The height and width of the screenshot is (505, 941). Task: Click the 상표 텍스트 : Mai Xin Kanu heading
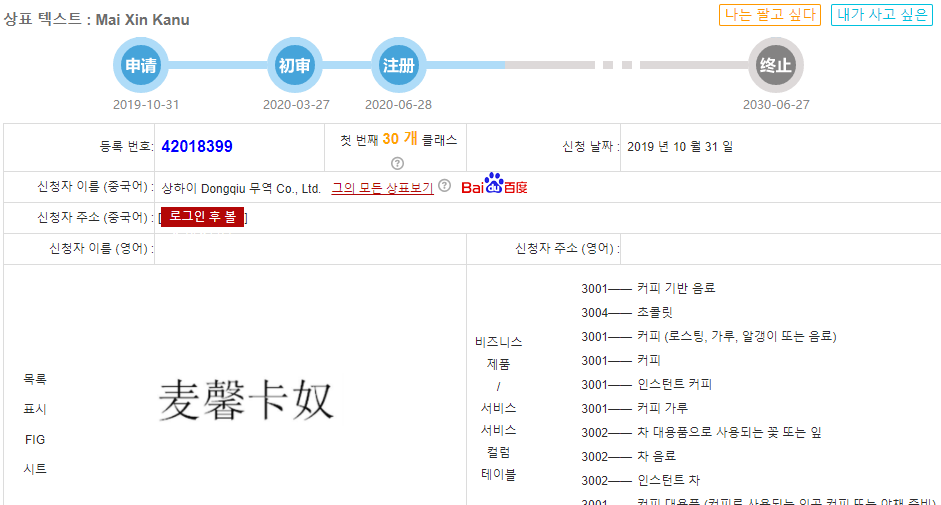[97, 19]
